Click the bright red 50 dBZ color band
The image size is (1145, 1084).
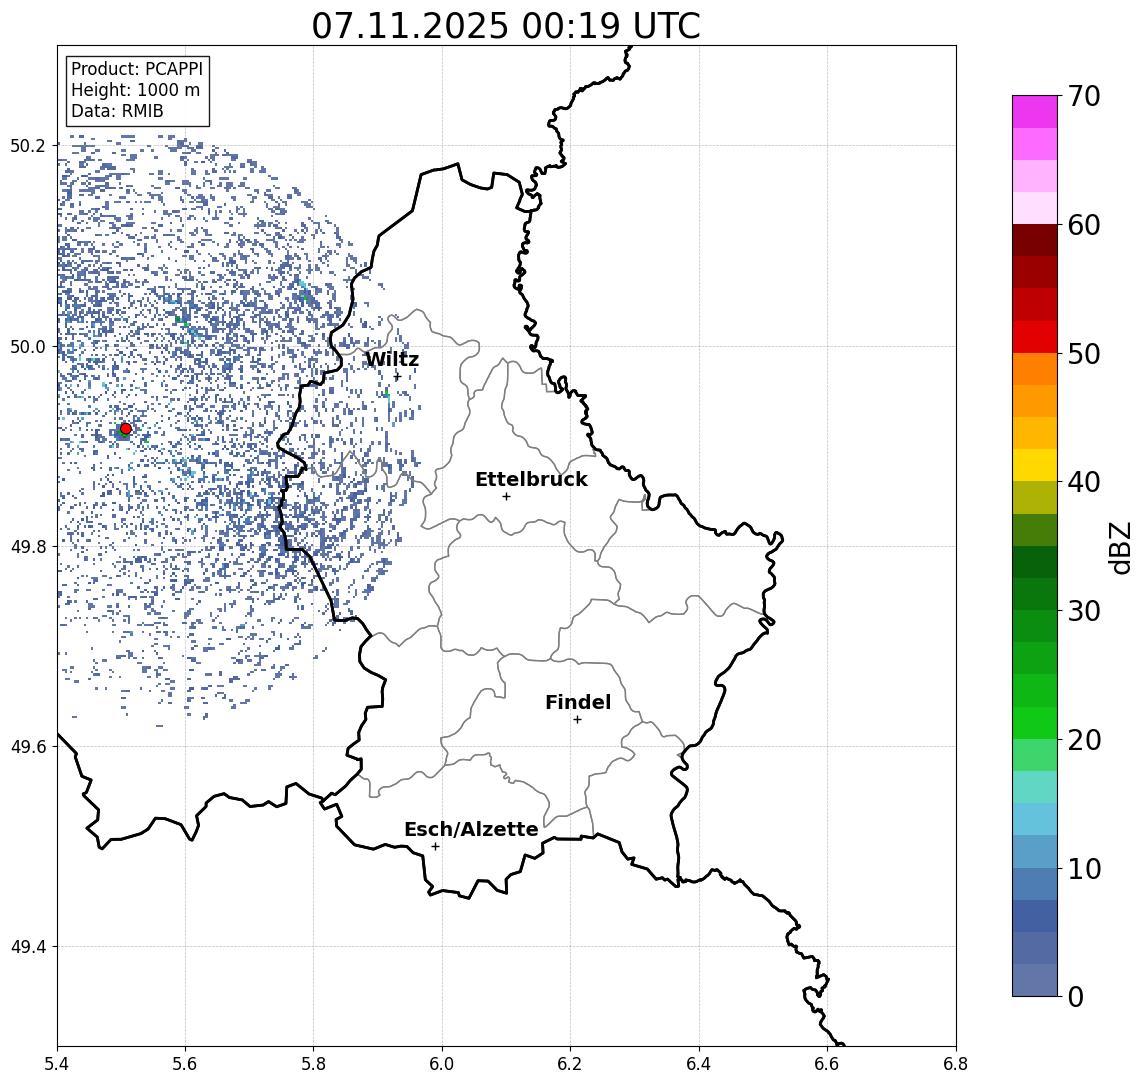(x=1035, y=337)
